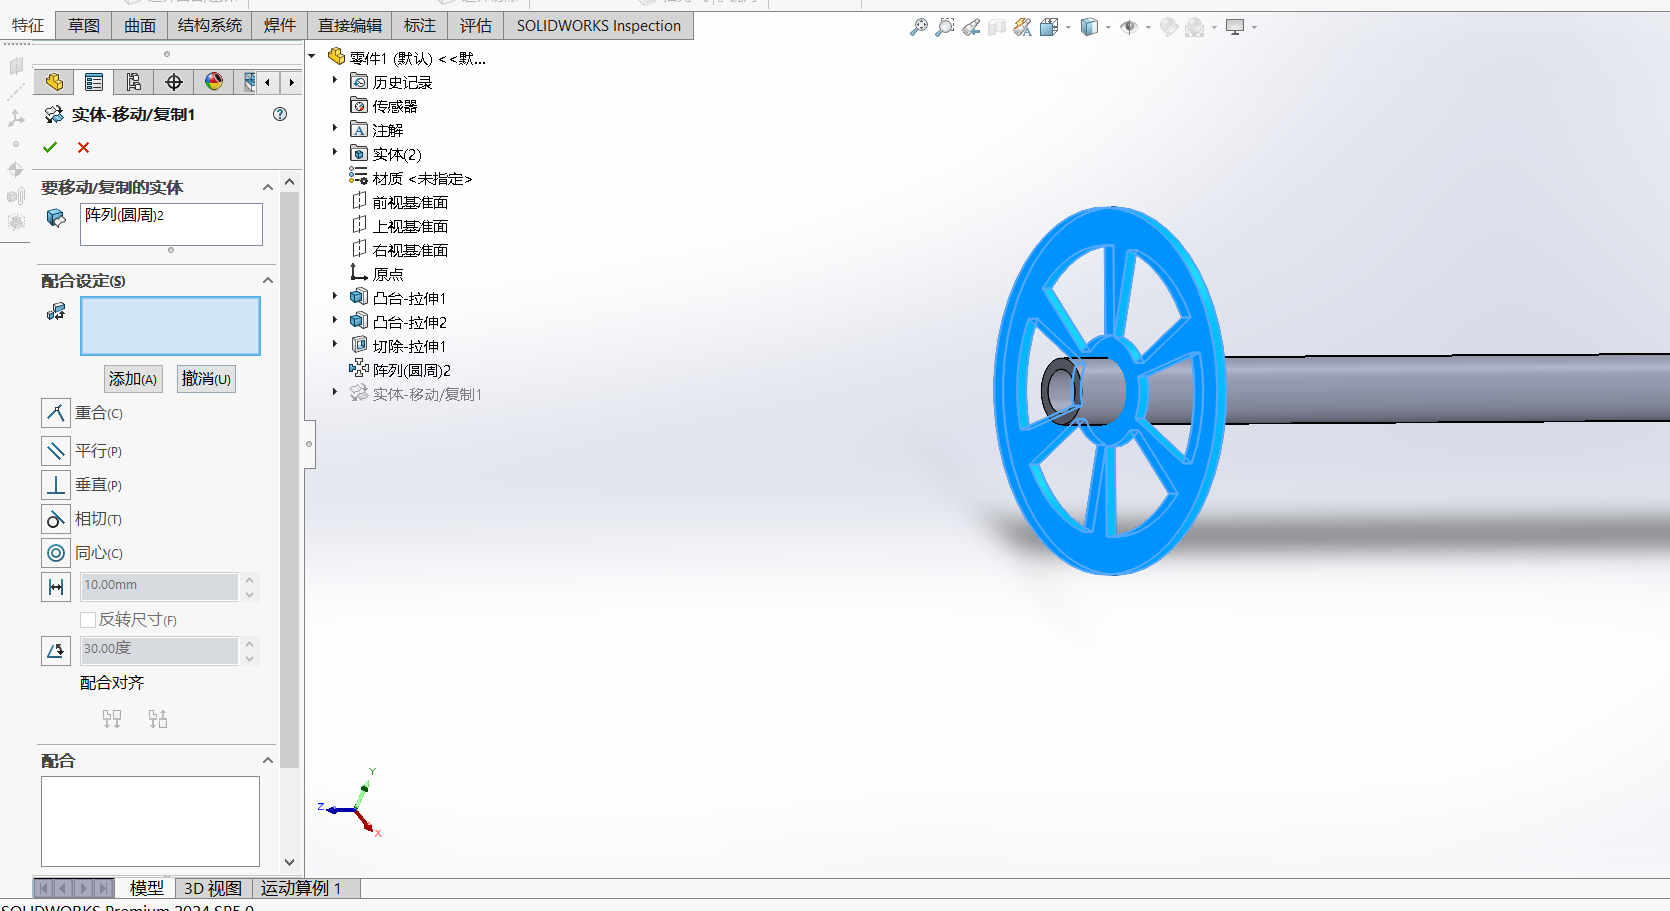Open the DisplayManager color sphere tab

coord(214,82)
